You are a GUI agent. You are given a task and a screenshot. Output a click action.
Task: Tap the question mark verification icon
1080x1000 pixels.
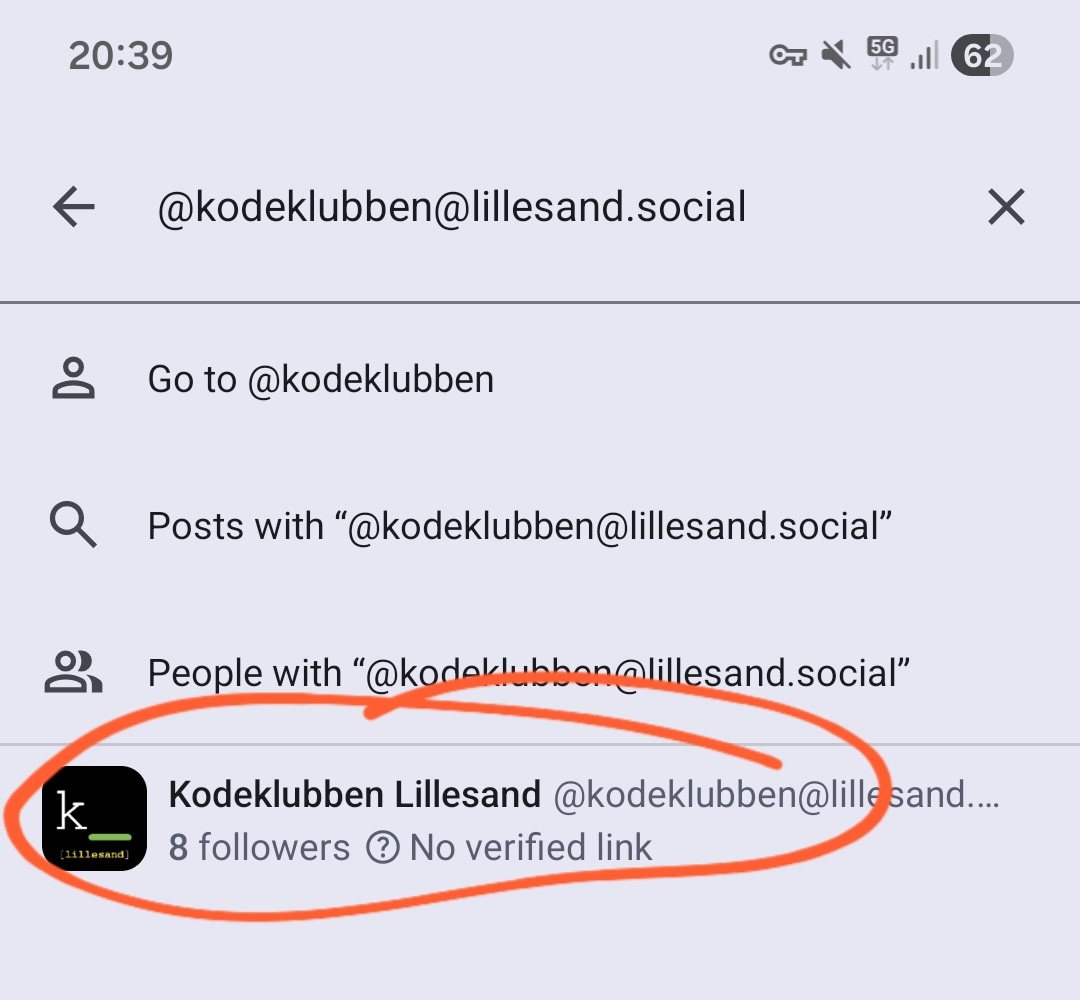pos(383,847)
